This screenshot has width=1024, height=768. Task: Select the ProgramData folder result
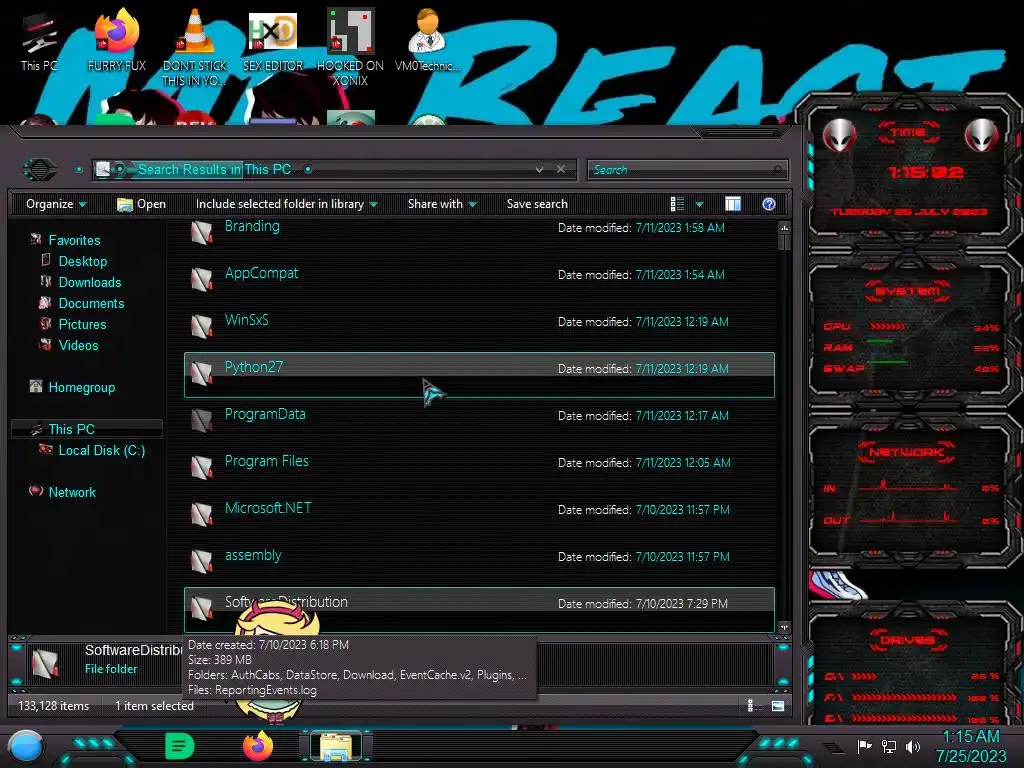click(x=479, y=422)
